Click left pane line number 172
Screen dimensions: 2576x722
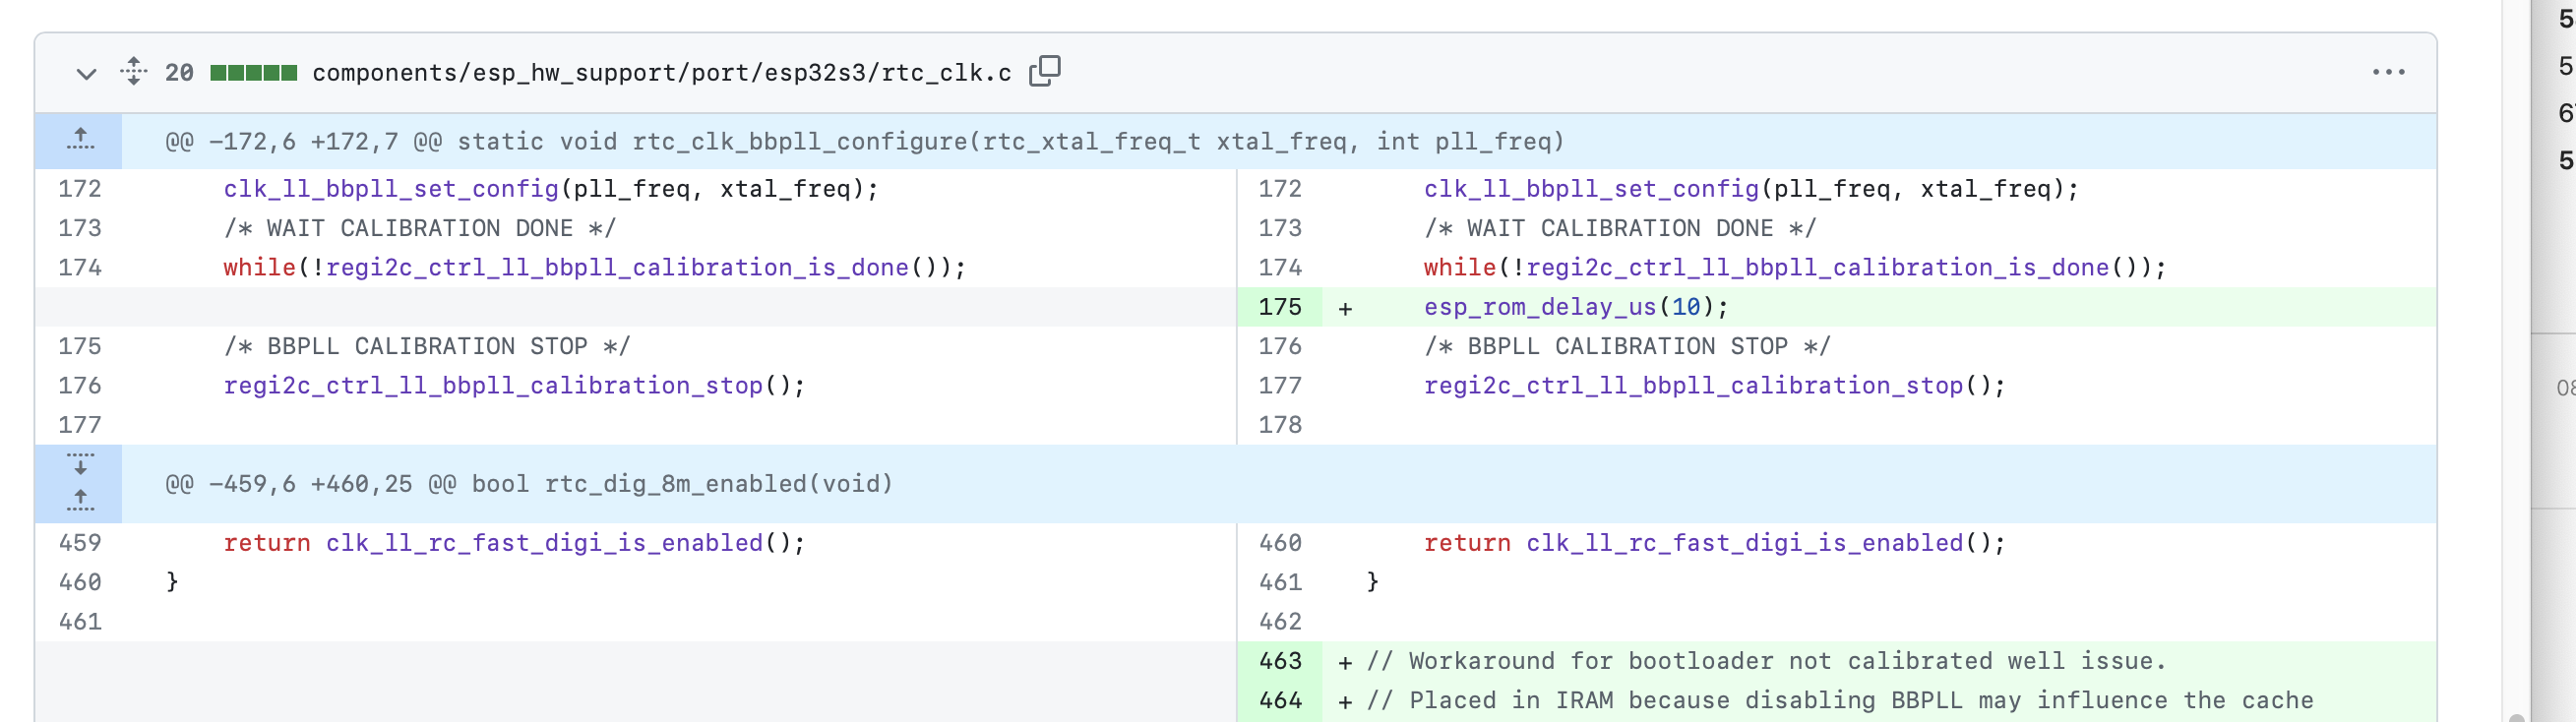click(79, 189)
